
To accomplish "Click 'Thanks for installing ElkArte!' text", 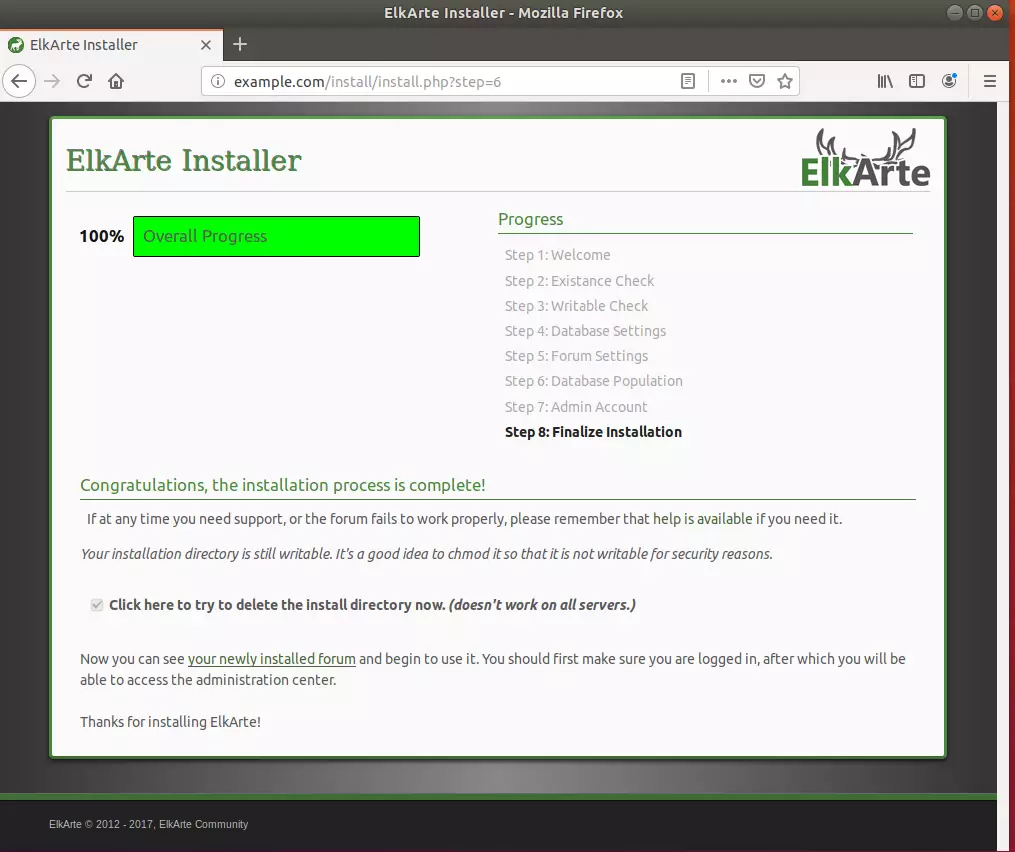I will [170, 722].
